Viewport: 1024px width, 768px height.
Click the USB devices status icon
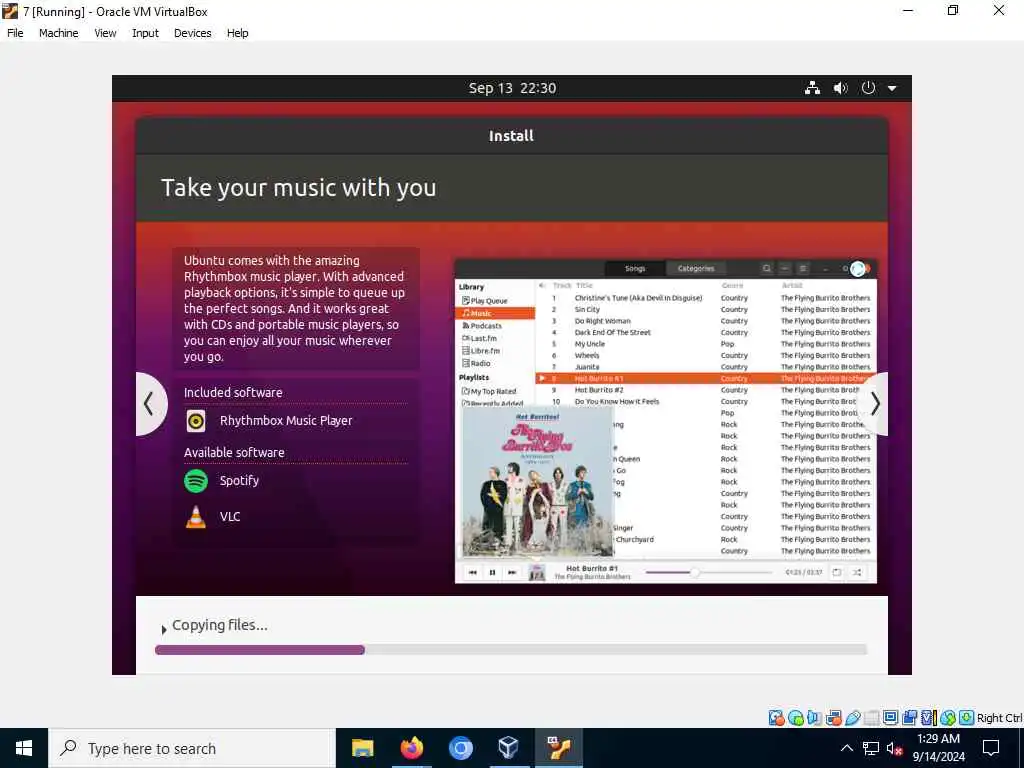pyautogui.click(x=853, y=718)
